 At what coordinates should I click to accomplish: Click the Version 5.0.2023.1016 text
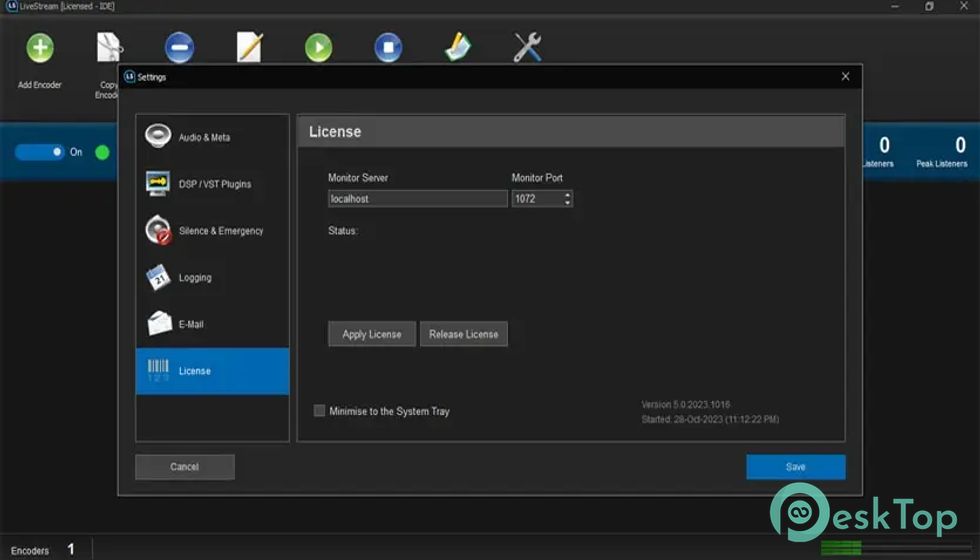tap(686, 404)
